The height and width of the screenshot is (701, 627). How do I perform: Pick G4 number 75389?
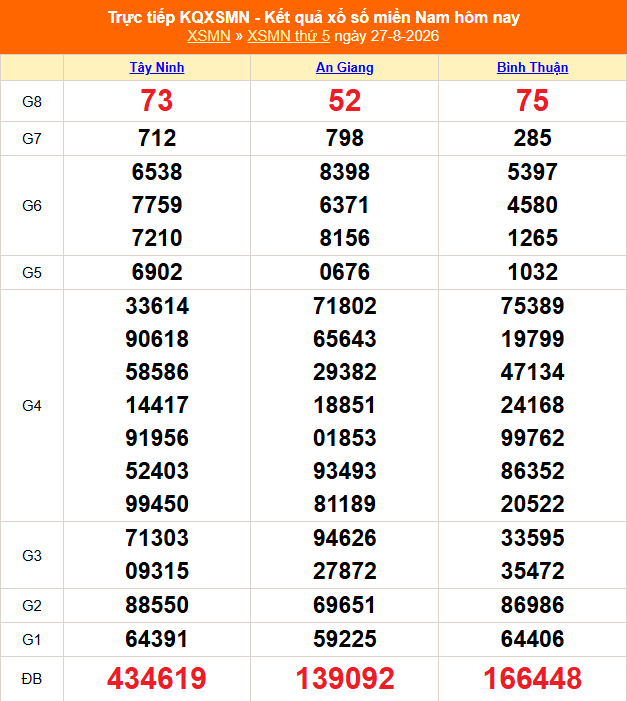532,306
